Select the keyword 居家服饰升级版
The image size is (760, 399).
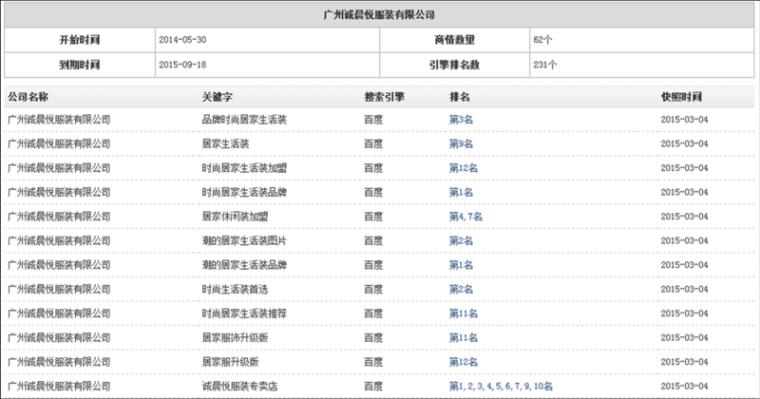(235, 337)
